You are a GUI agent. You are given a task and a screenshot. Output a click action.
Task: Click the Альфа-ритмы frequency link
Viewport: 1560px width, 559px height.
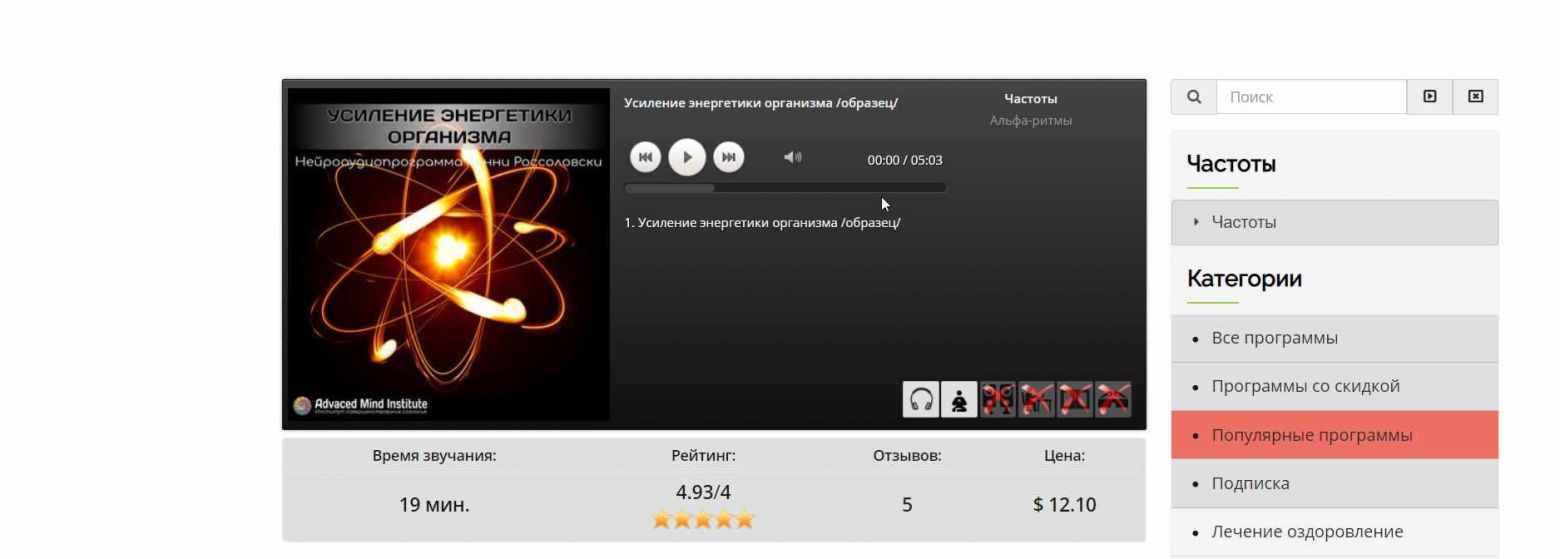point(1030,120)
